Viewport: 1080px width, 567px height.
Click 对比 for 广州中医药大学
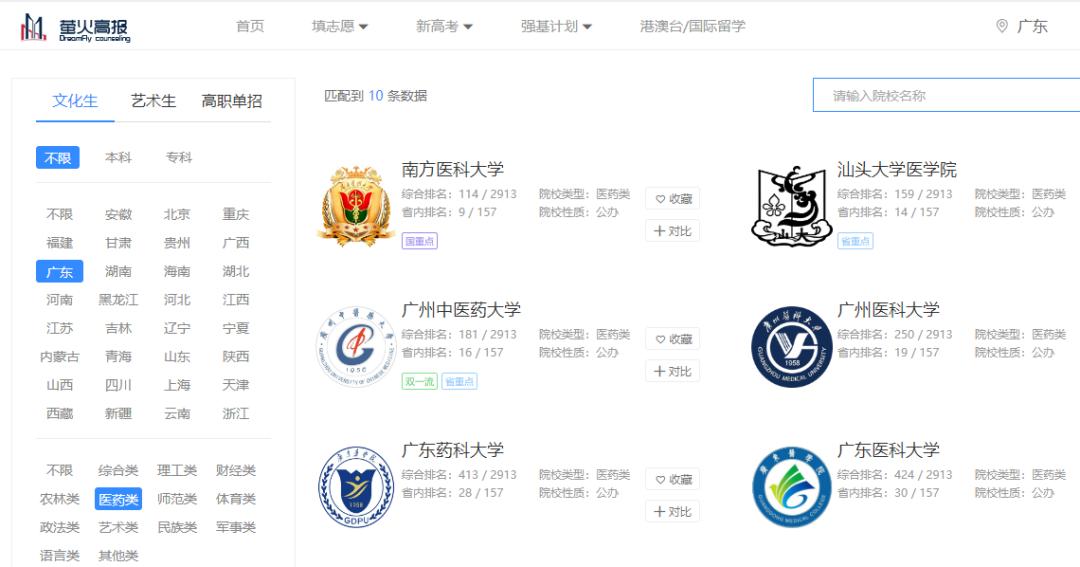pyautogui.click(x=673, y=371)
